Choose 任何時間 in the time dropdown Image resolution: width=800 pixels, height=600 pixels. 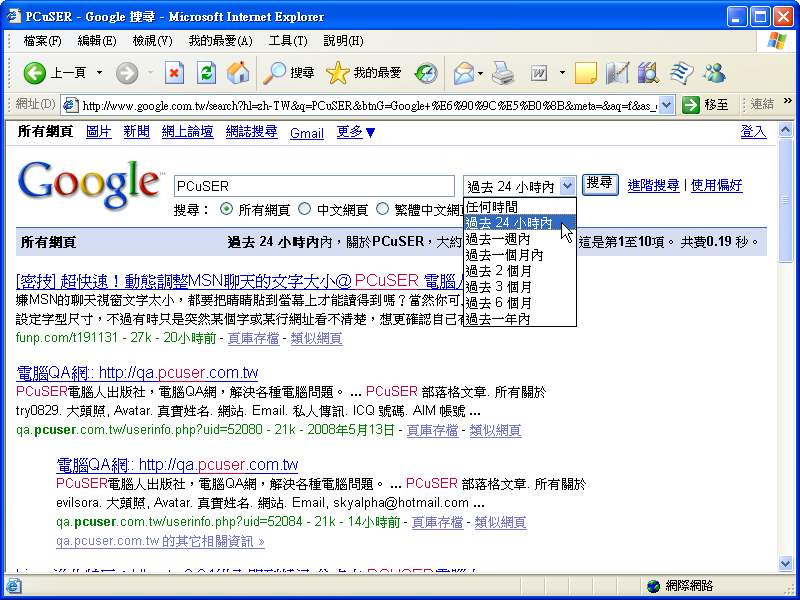pyautogui.click(x=520, y=207)
